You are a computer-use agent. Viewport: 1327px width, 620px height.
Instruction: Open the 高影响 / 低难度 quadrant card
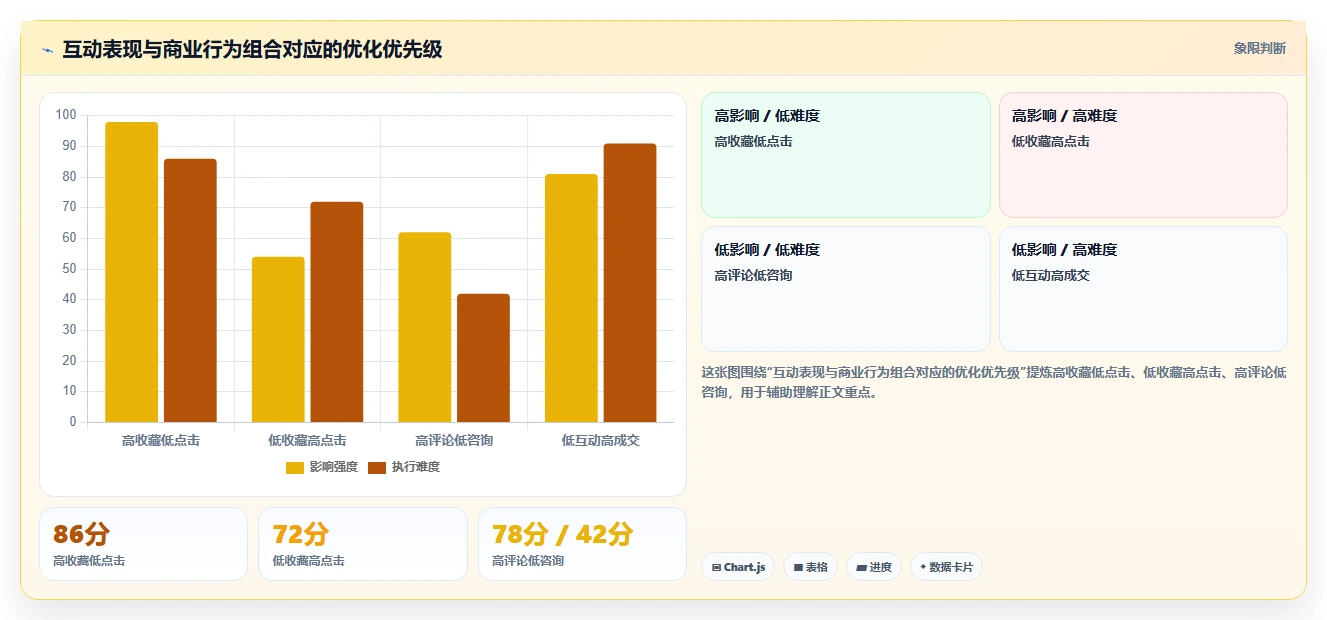point(846,155)
